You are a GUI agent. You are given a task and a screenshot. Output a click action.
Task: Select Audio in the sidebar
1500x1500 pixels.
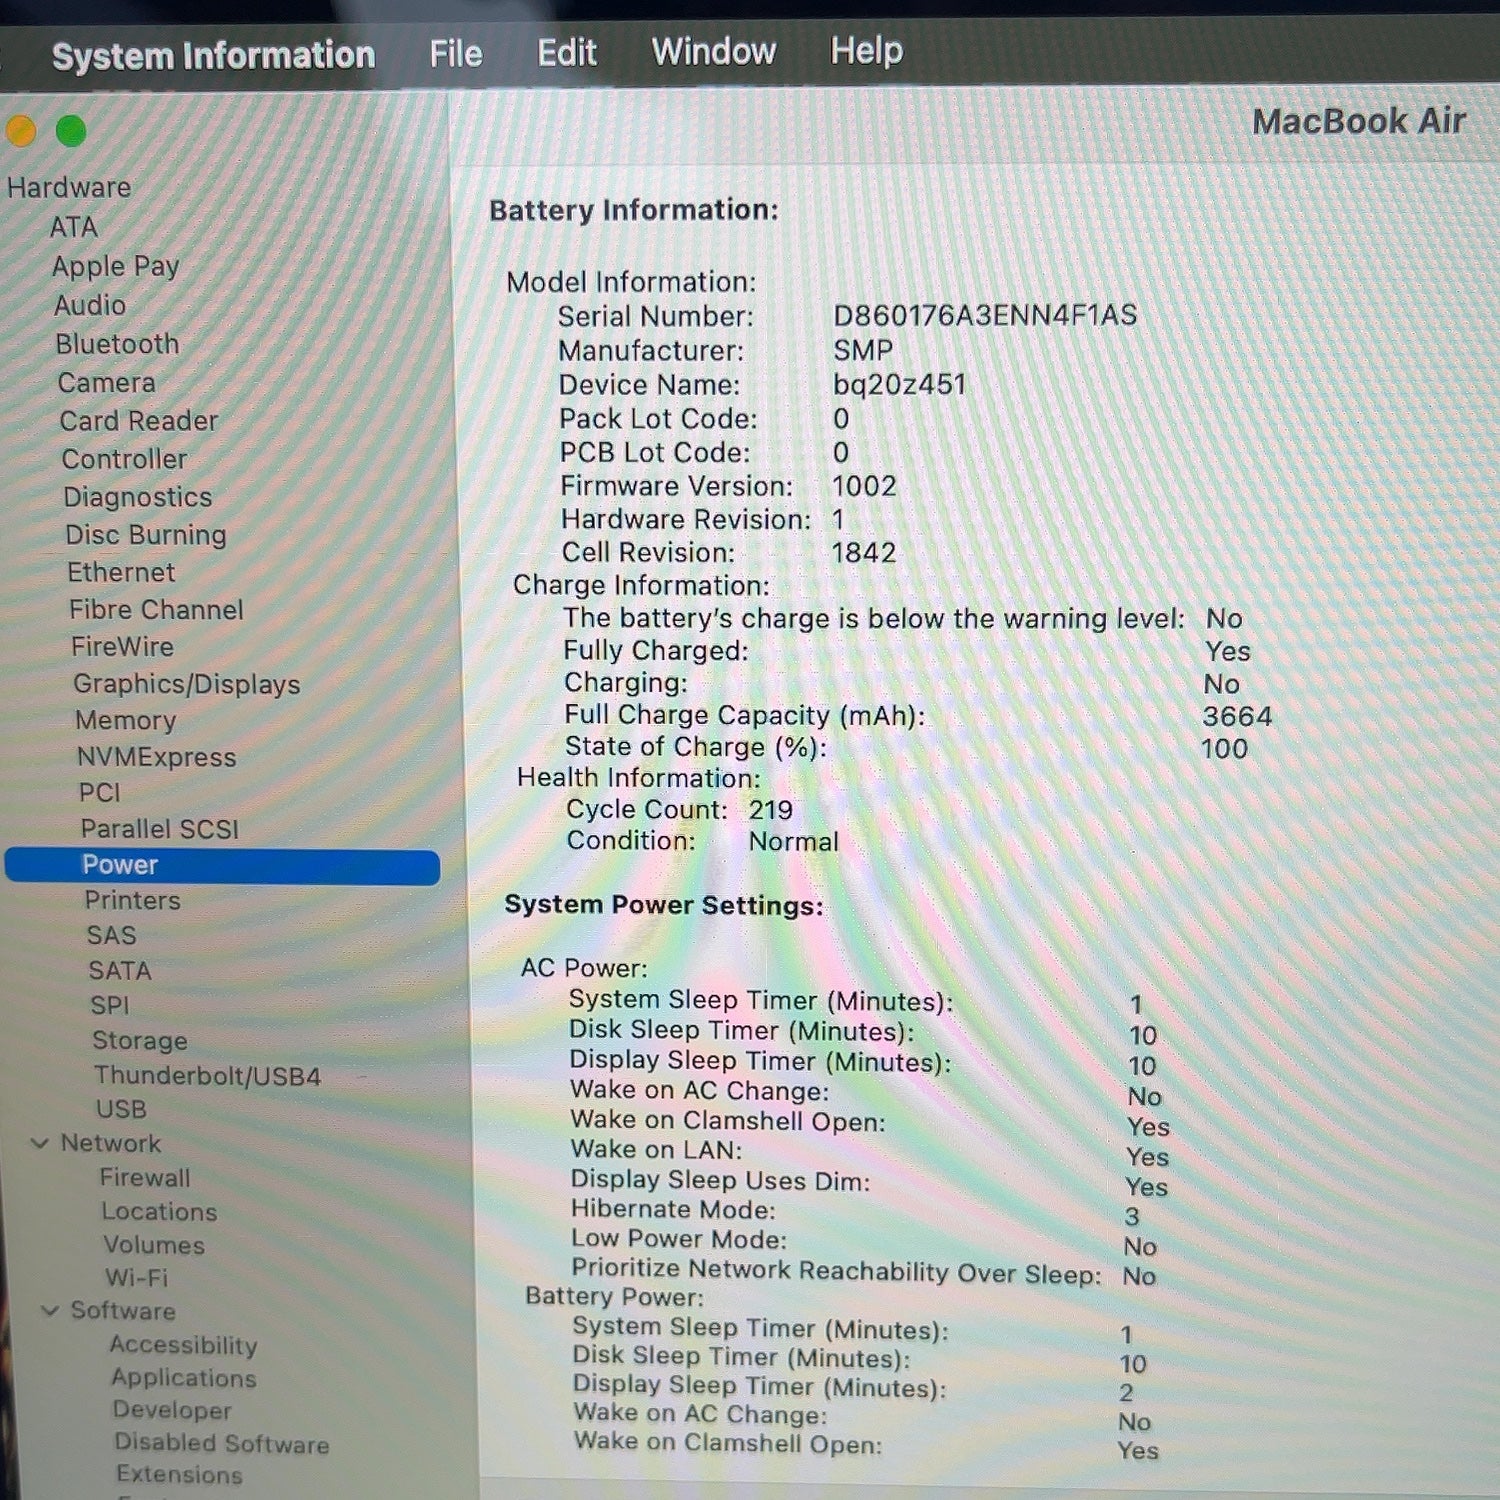point(90,305)
